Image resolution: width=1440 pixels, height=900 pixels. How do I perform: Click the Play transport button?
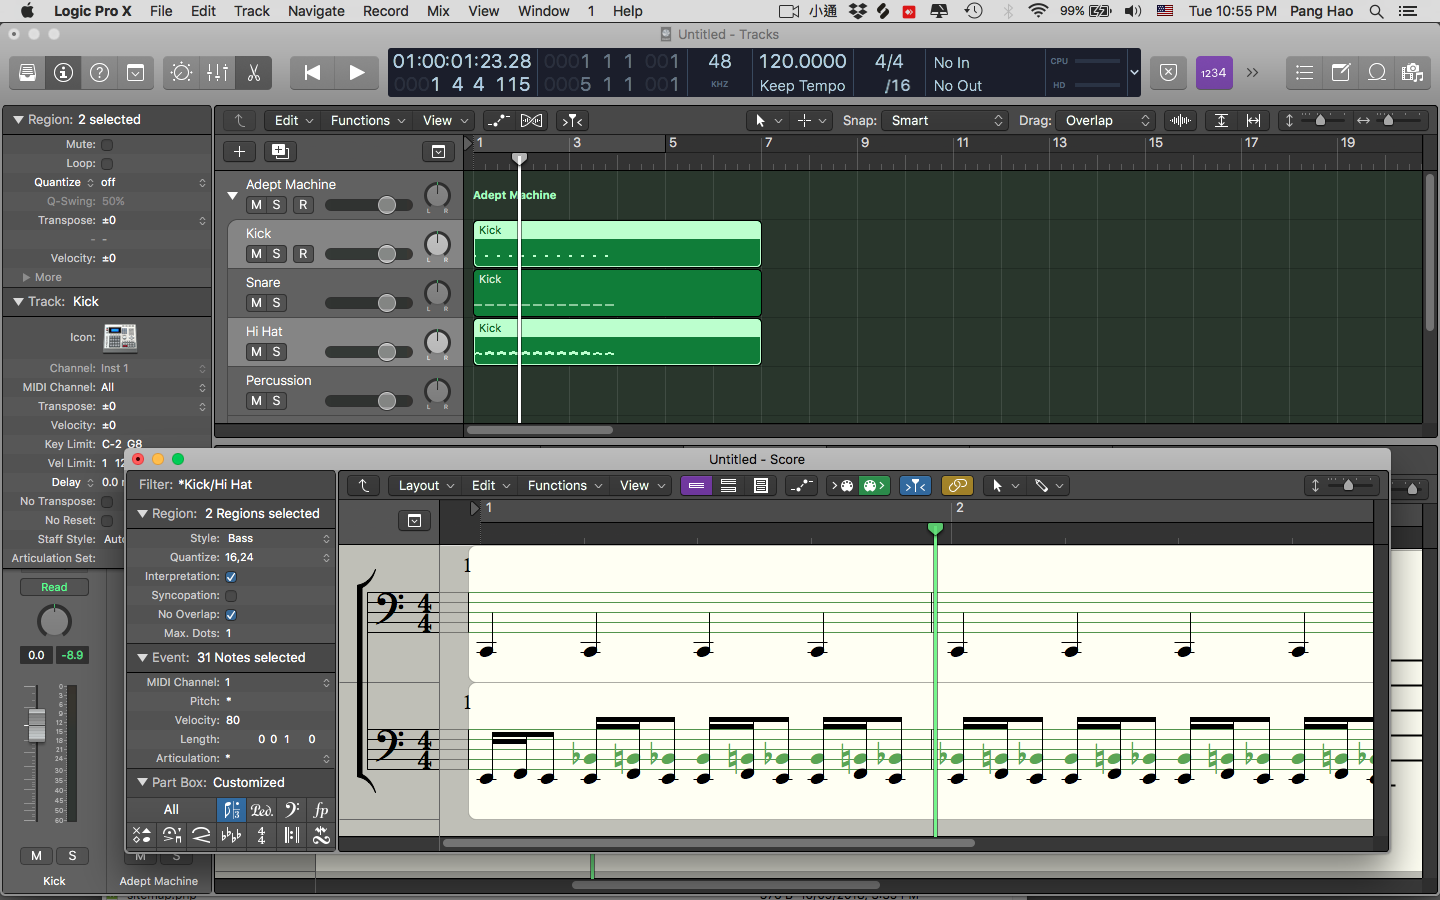pyautogui.click(x=356, y=73)
